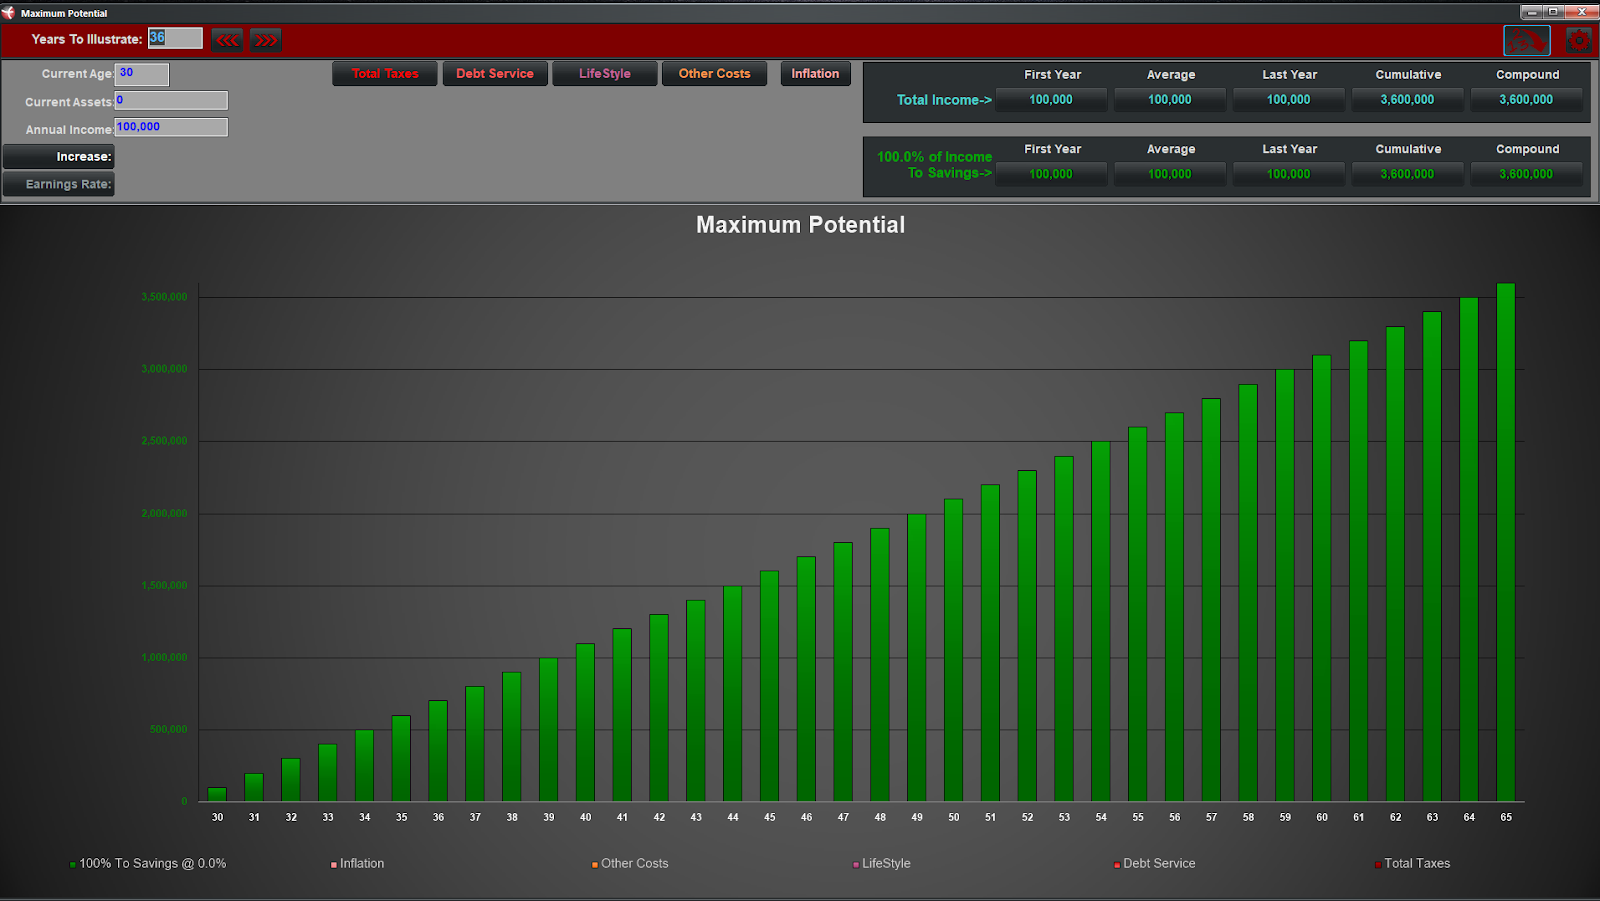This screenshot has width=1600, height=901.
Task: Click the x-axis label 45
Action: (x=770, y=817)
